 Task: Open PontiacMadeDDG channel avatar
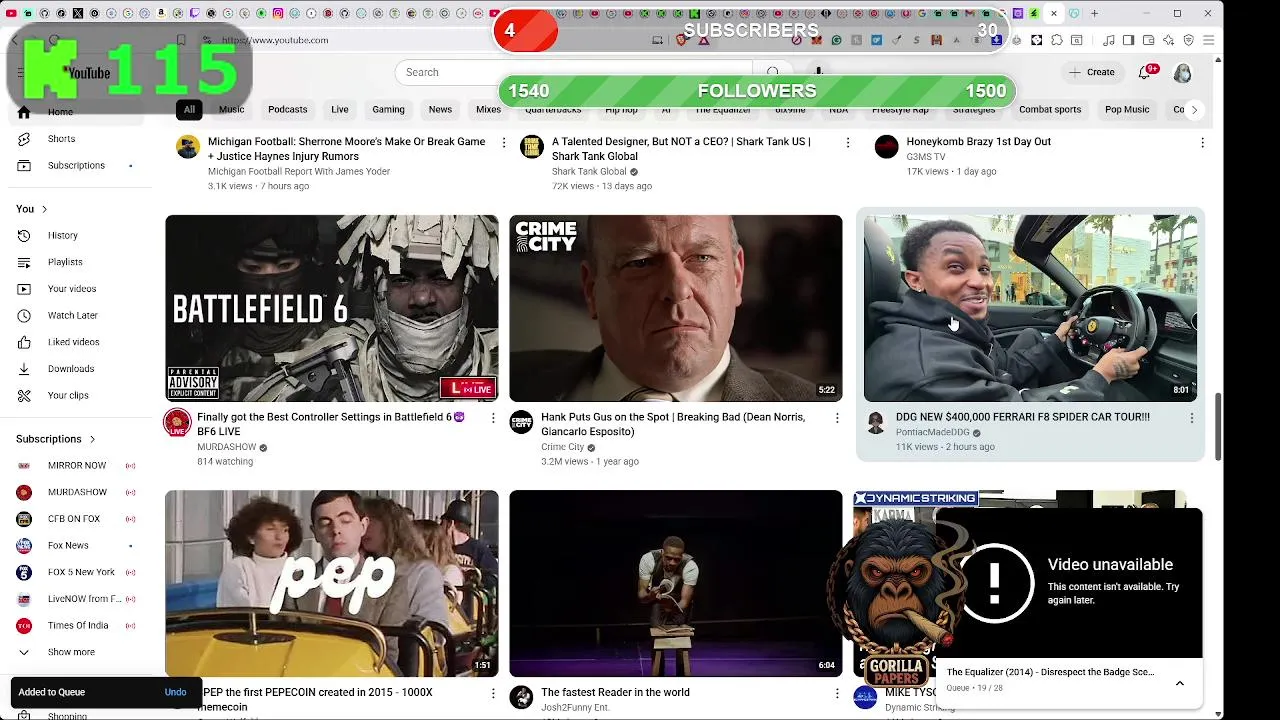coord(876,422)
